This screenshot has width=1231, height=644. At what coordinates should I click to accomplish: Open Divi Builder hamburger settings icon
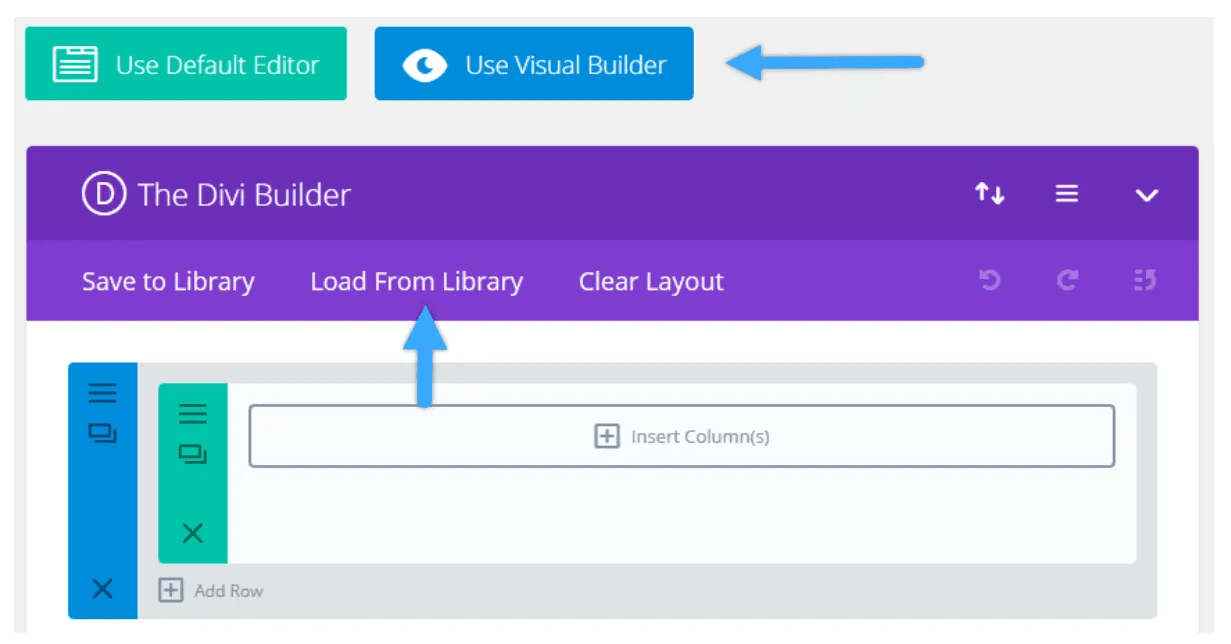point(1067,194)
